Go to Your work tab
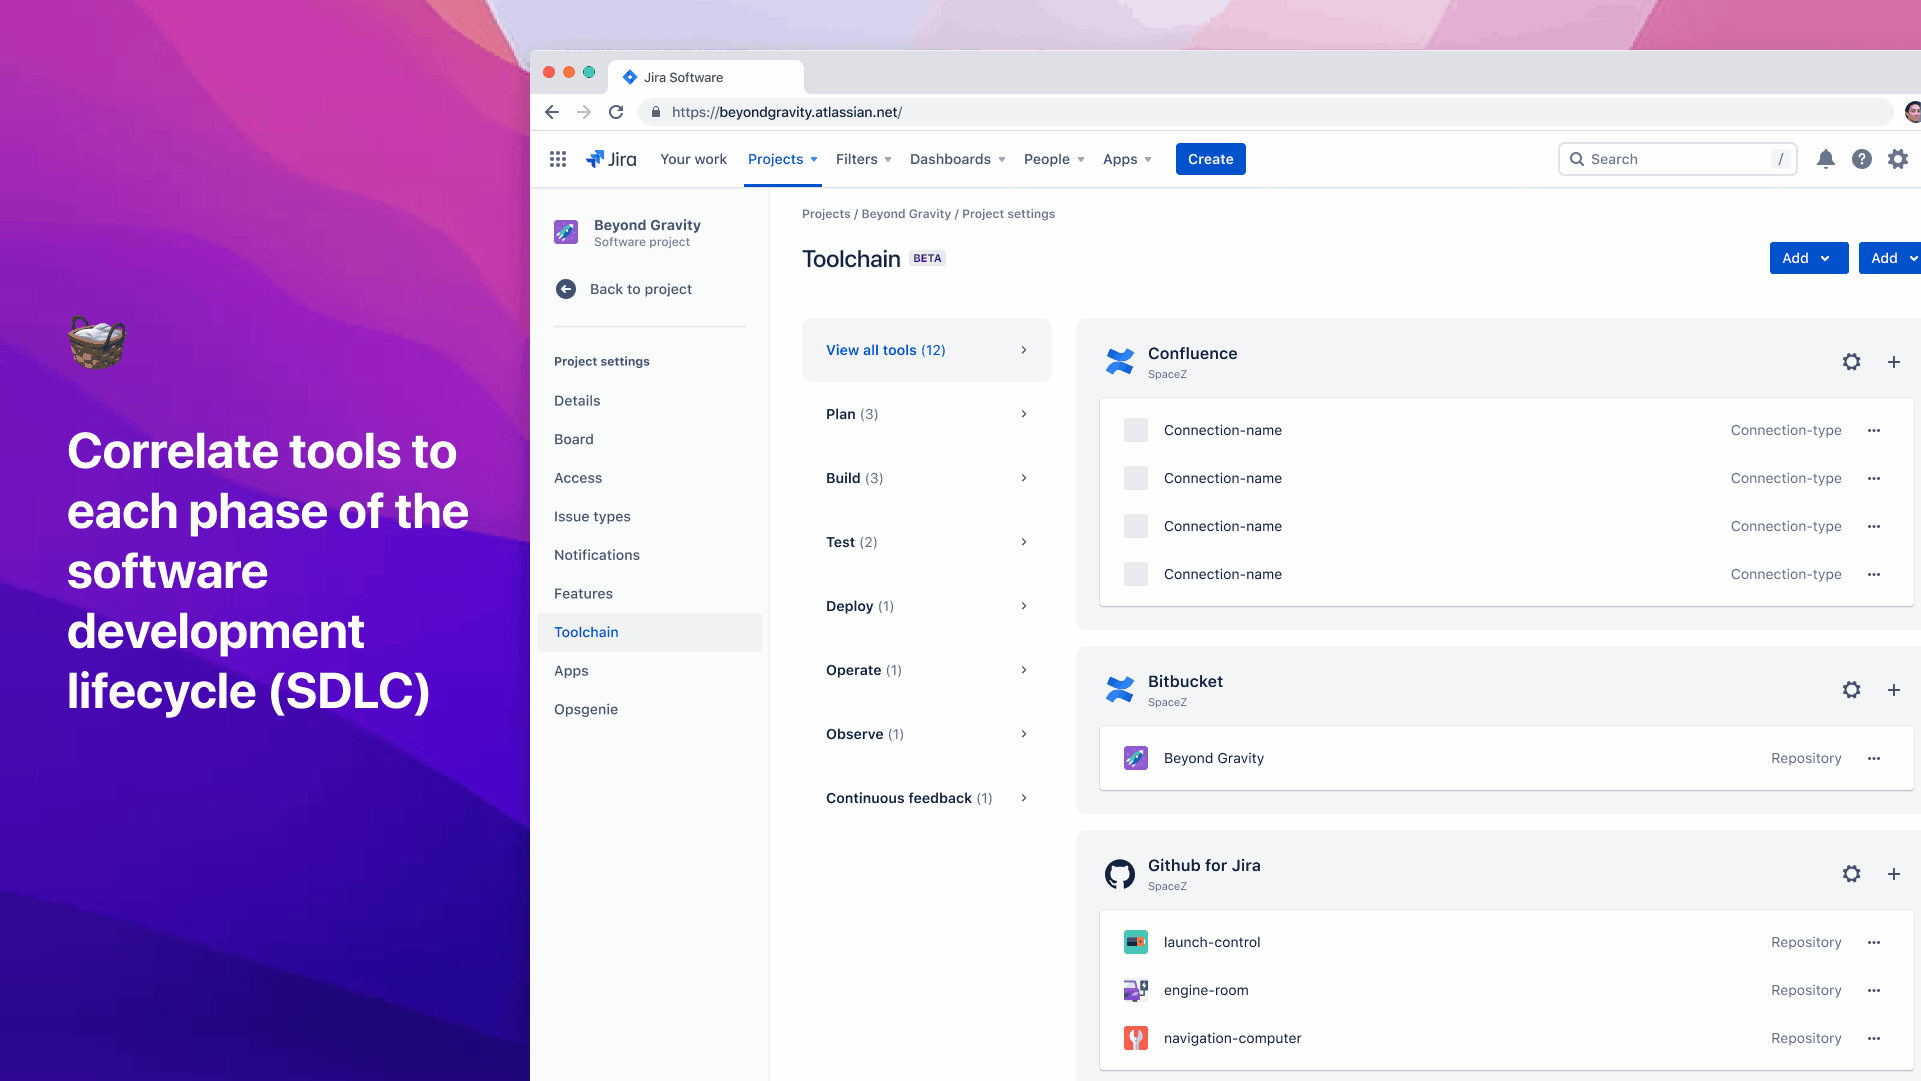This screenshot has height=1081, width=1921. 693,159
